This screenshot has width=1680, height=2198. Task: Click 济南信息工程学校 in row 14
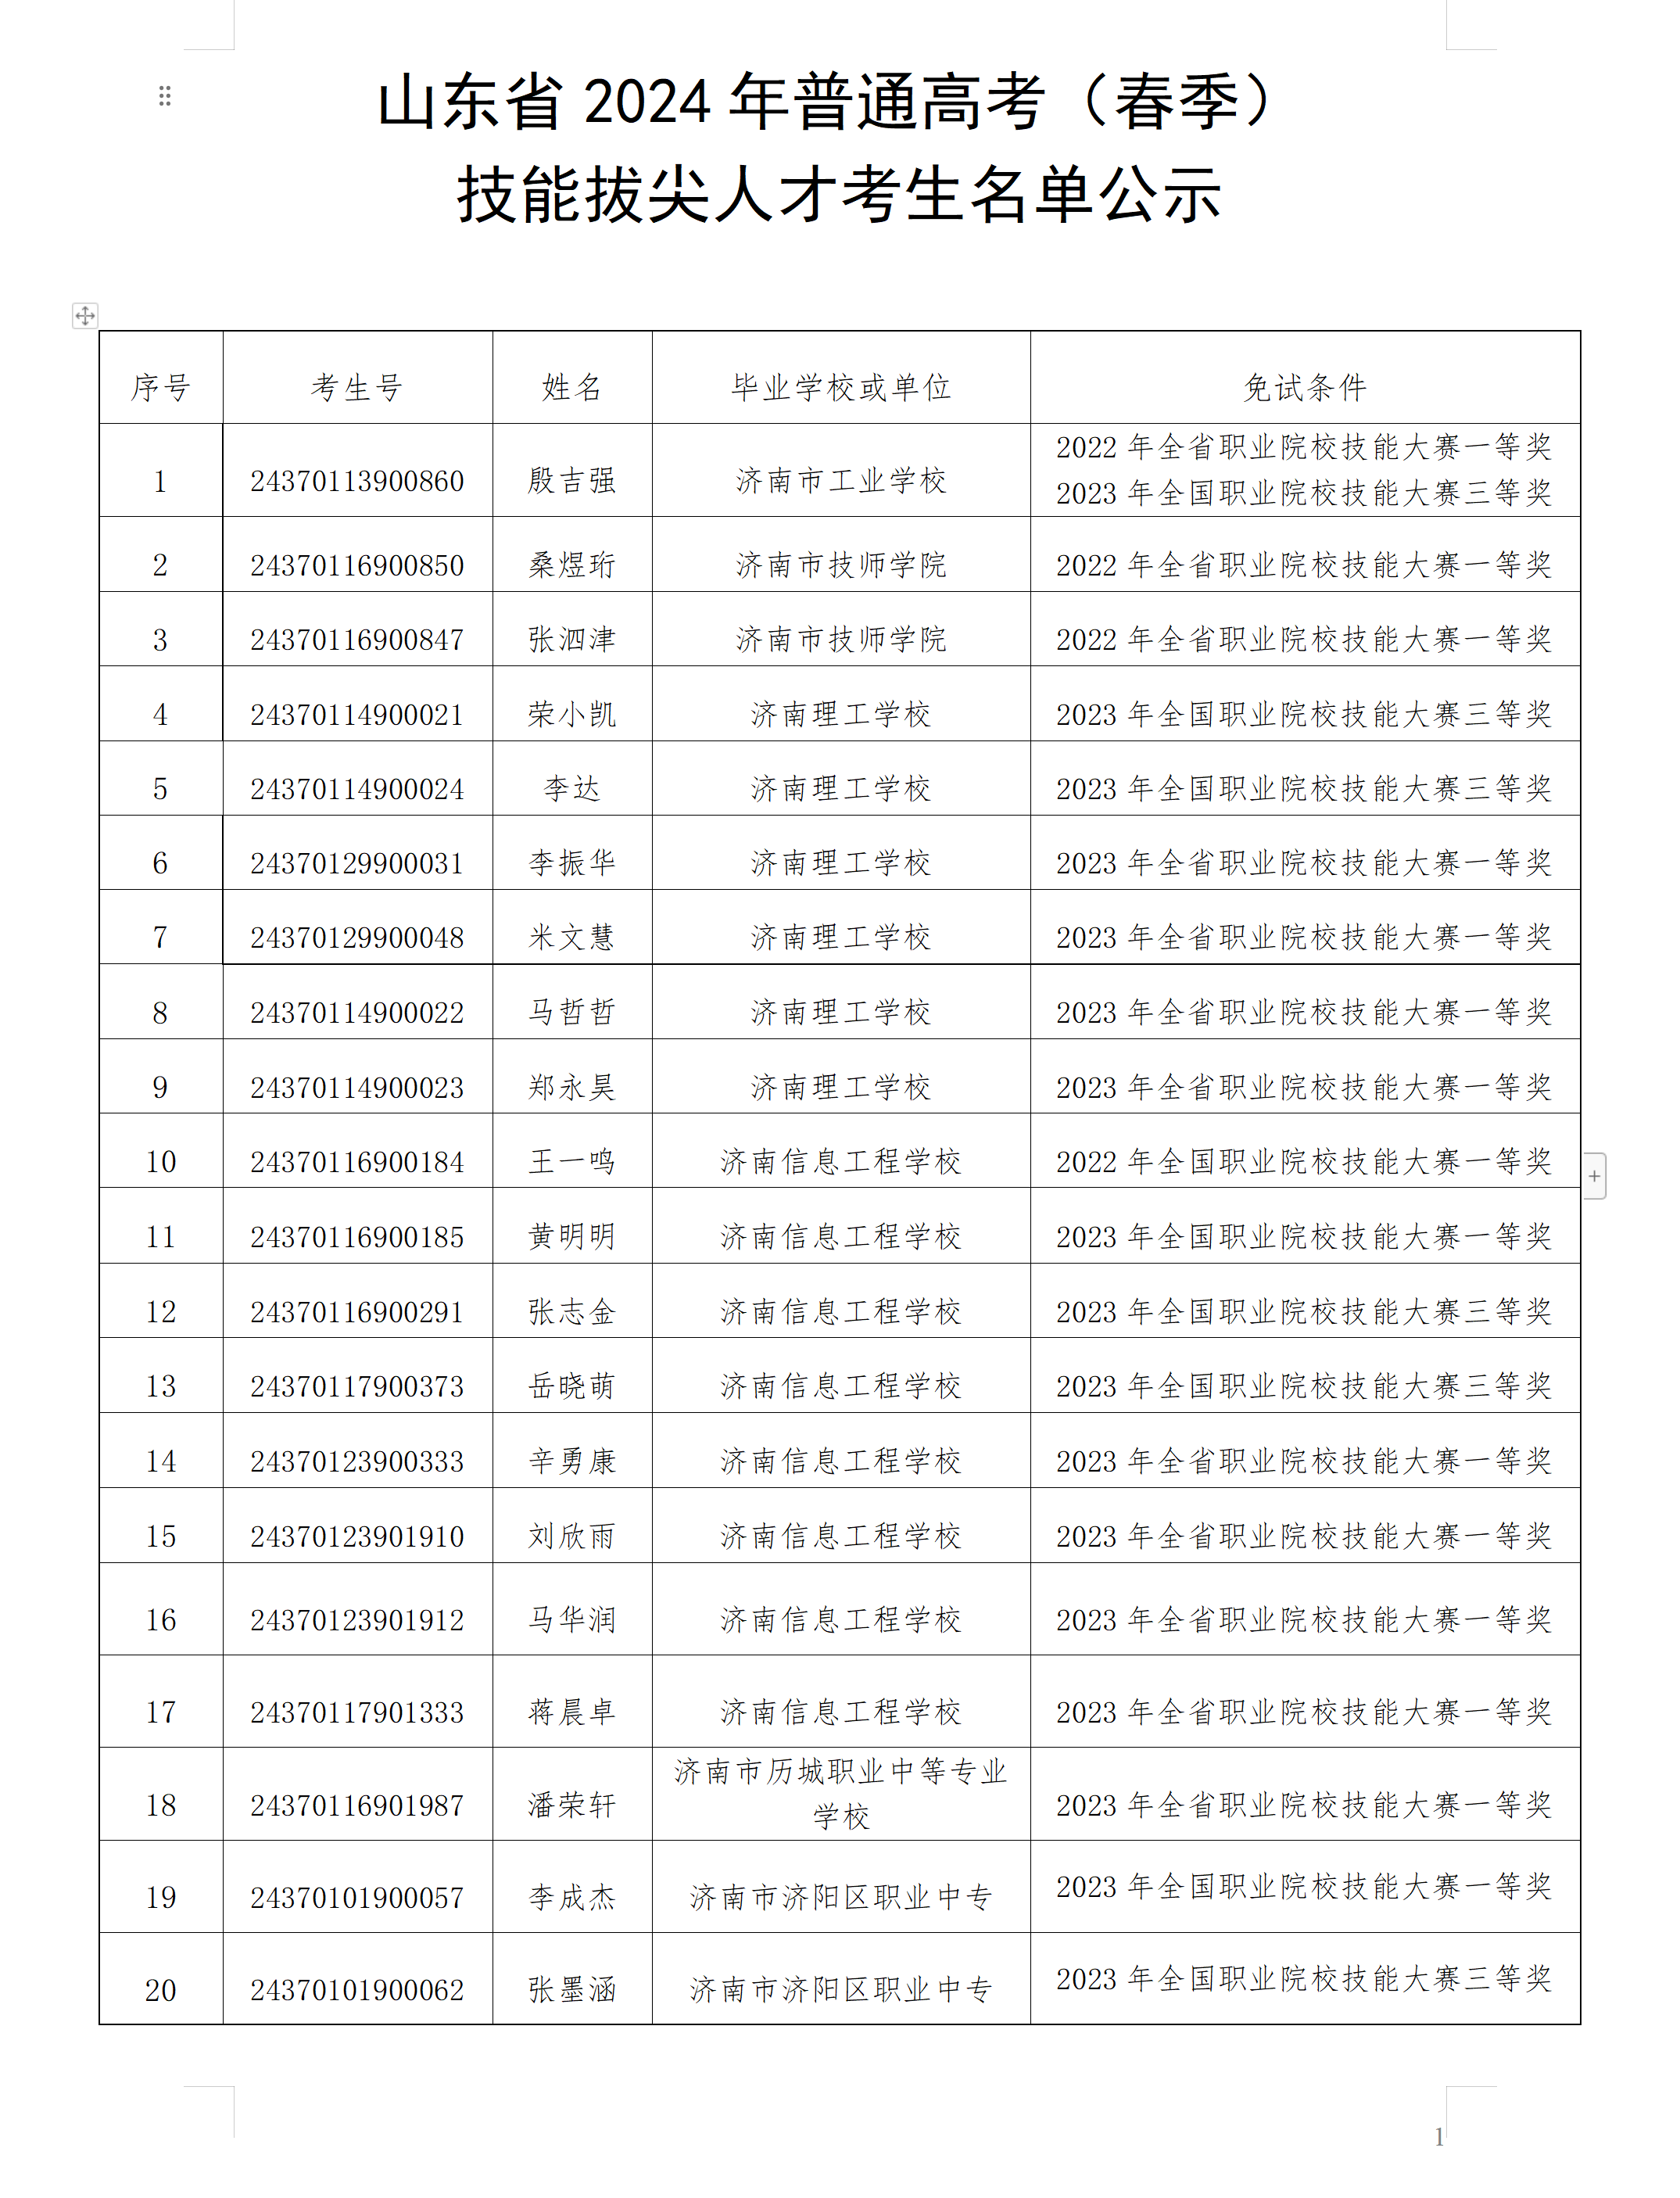(841, 1461)
